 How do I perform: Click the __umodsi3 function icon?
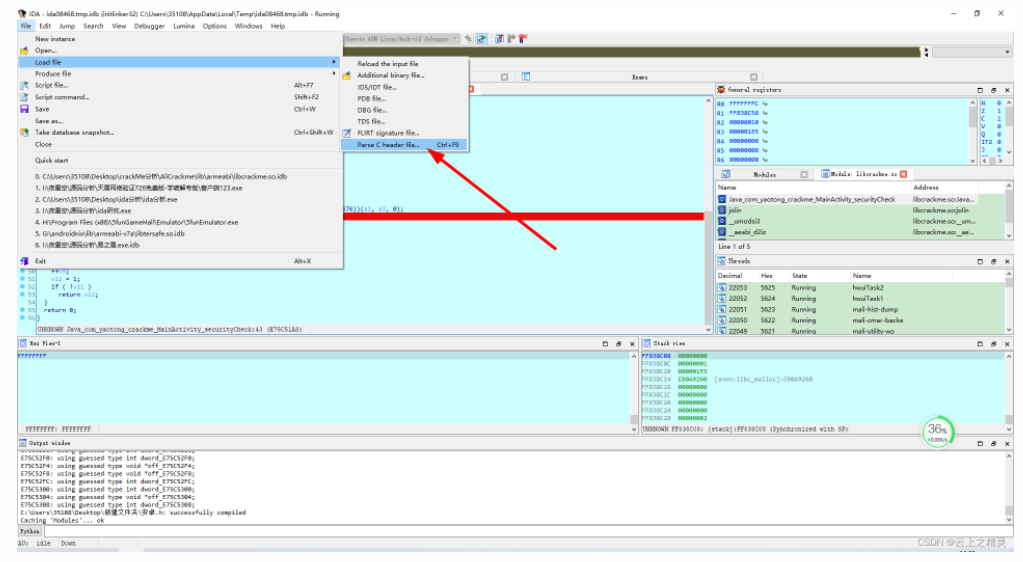pyautogui.click(x=722, y=221)
